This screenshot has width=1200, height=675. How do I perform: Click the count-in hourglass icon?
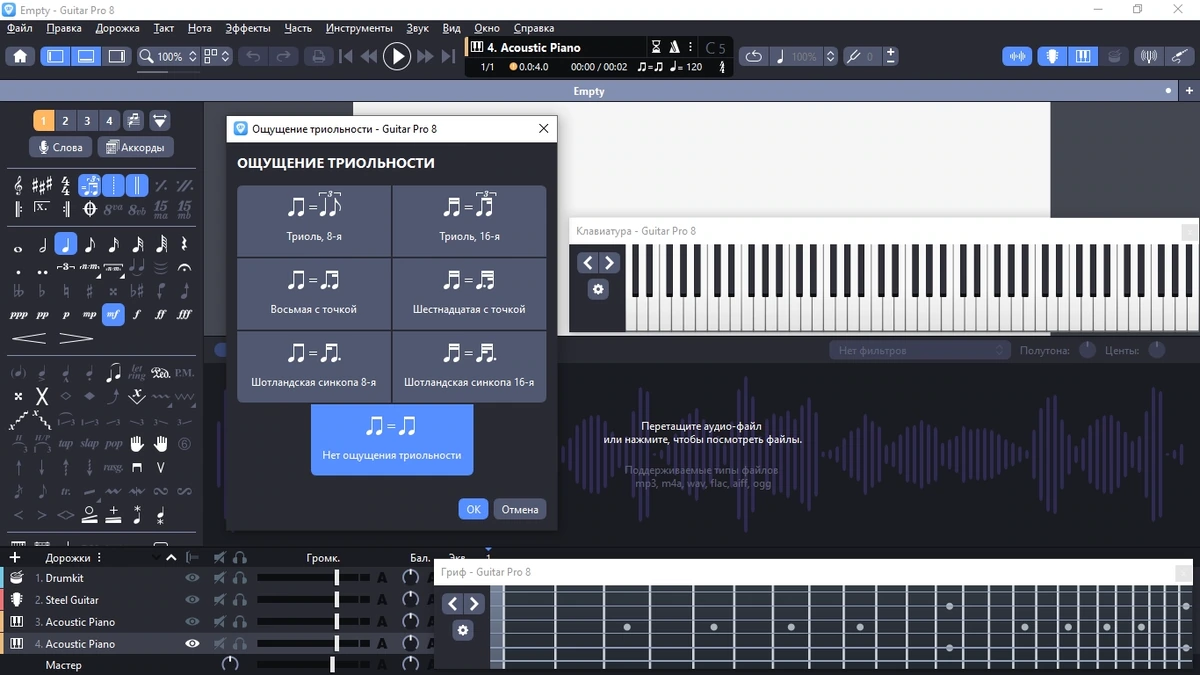coord(656,47)
